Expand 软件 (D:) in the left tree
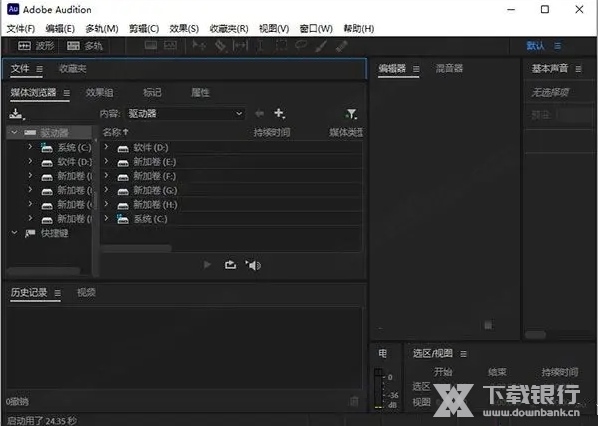This screenshot has height=426, width=598. point(30,161)
